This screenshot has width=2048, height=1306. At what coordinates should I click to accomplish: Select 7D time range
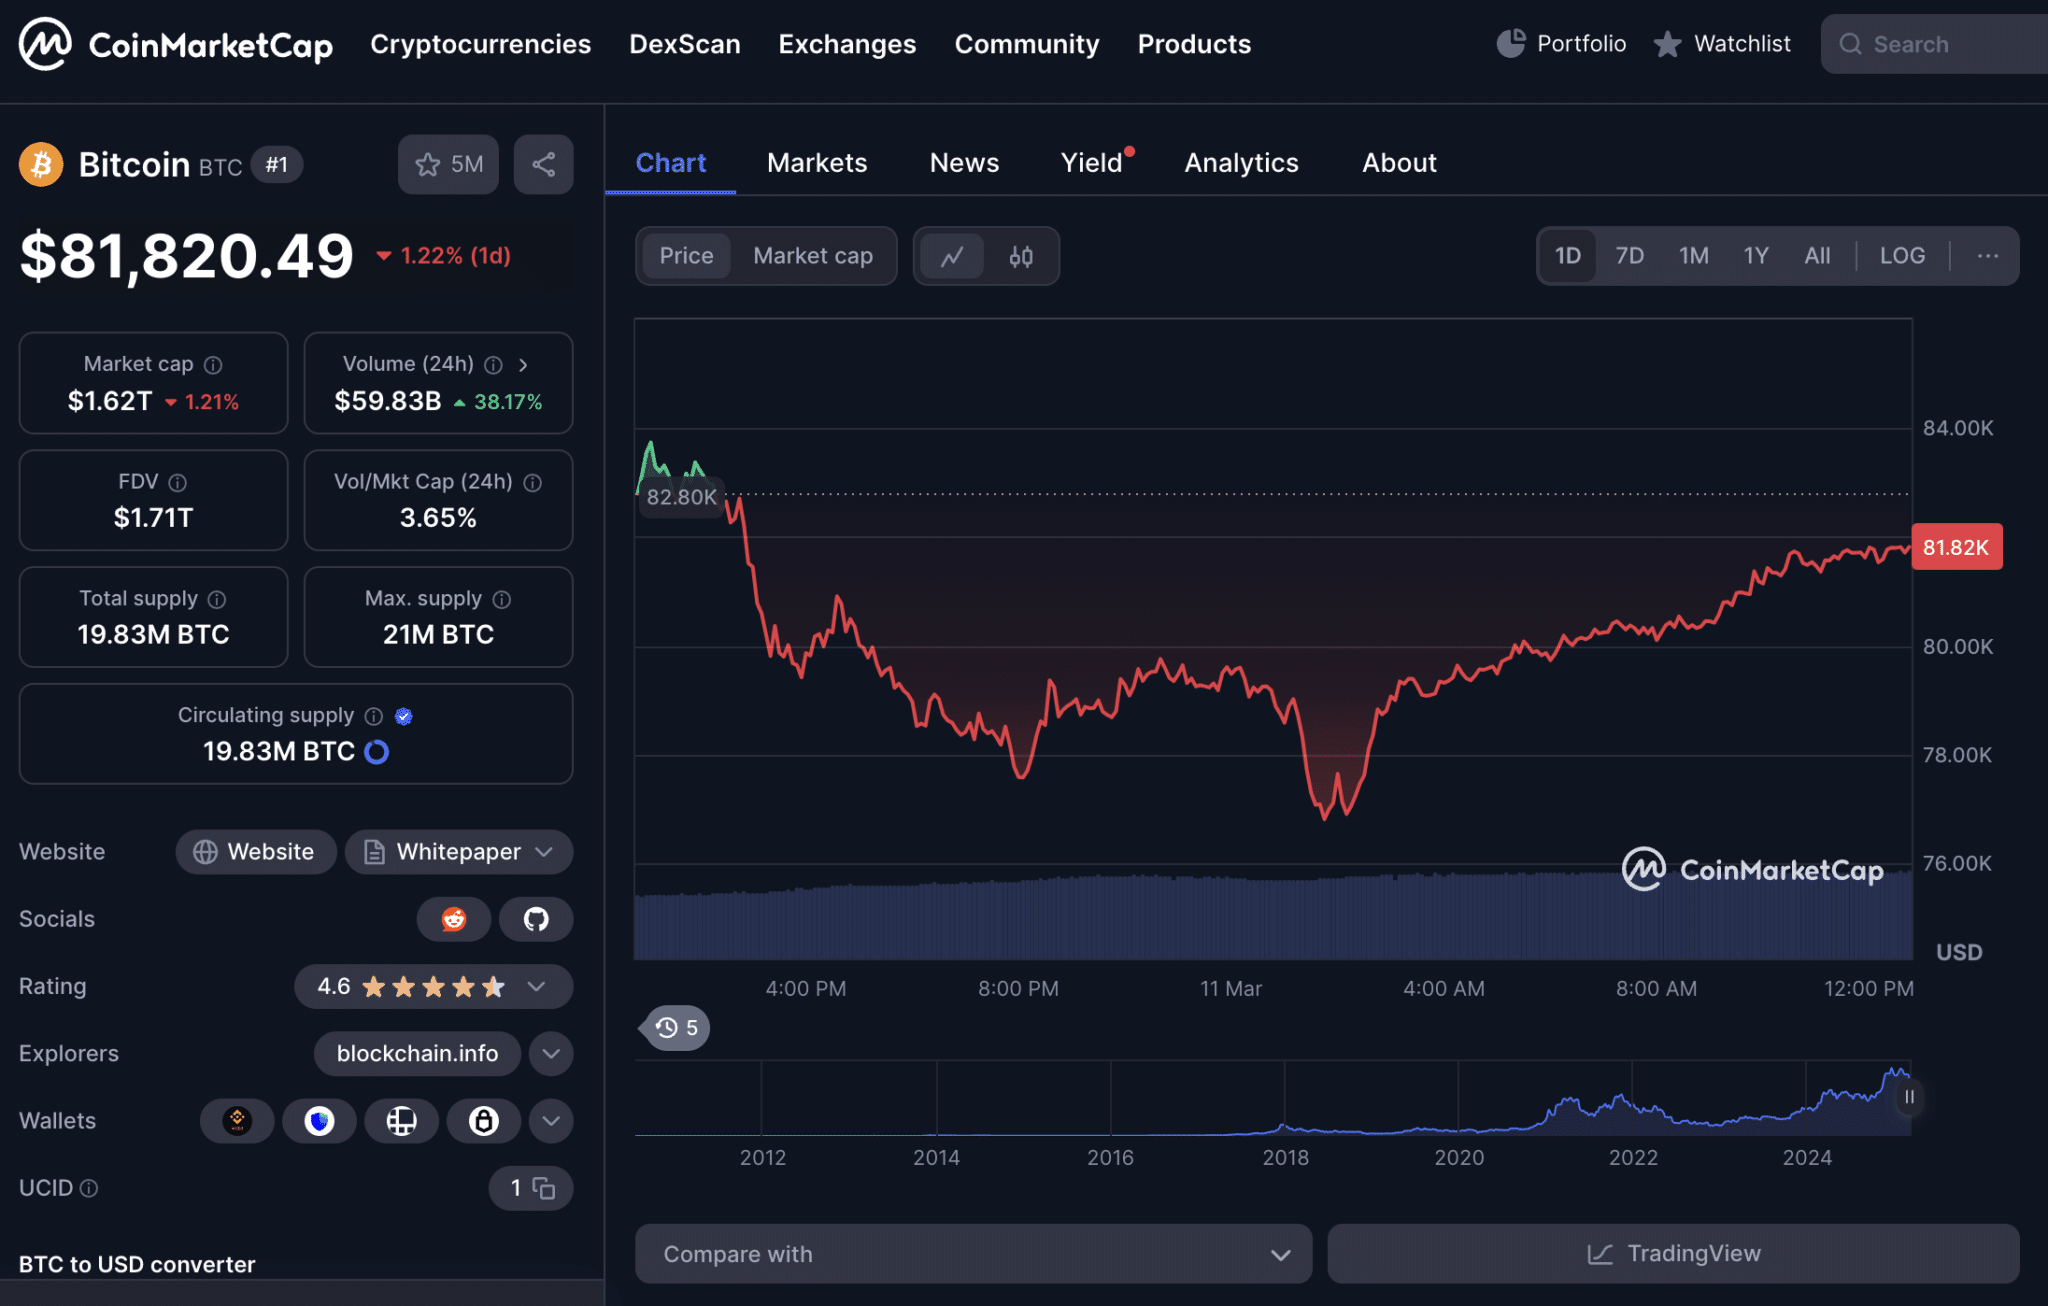[1630, 256]
